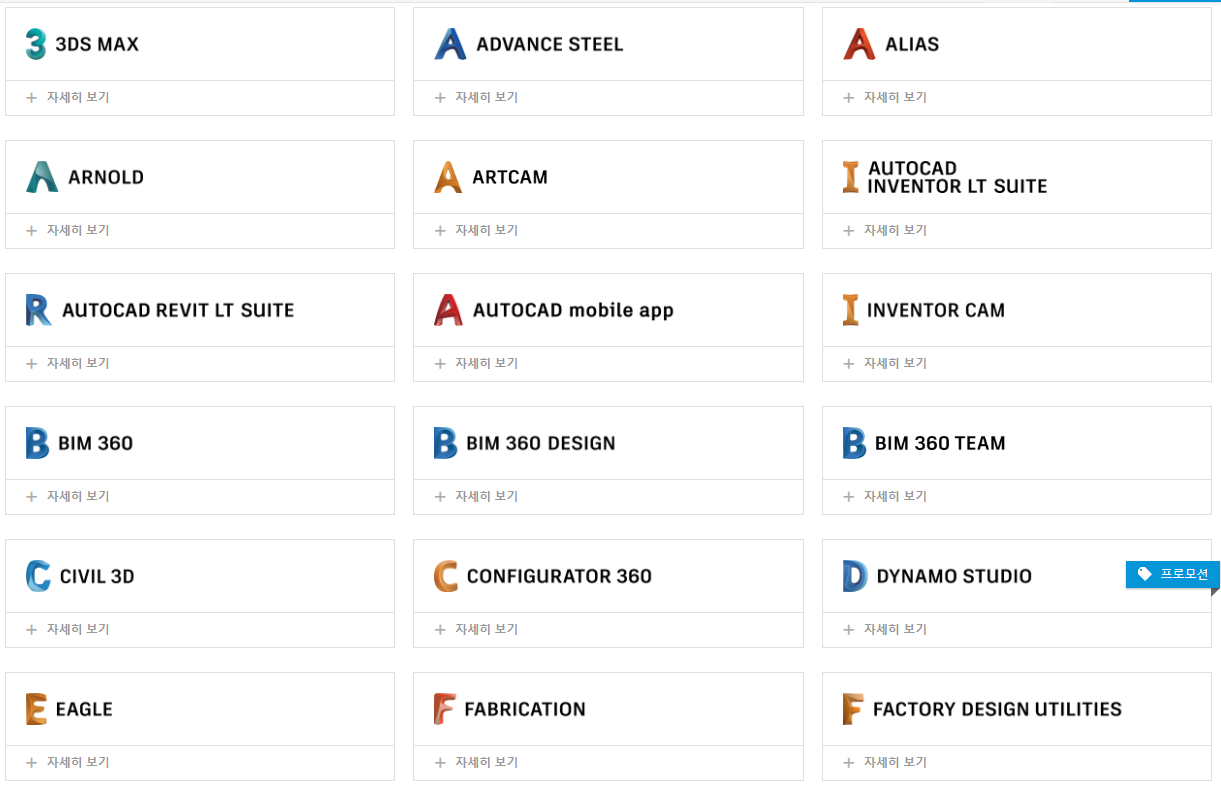1221x785 pixels.
Task: Click the Factory Design Utilities F icon
Action: 853,709
